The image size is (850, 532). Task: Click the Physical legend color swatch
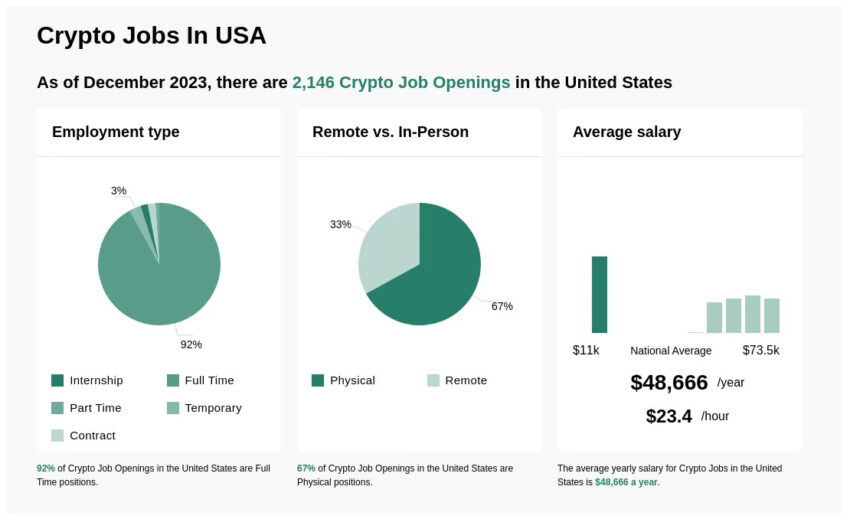pos(318,380)
